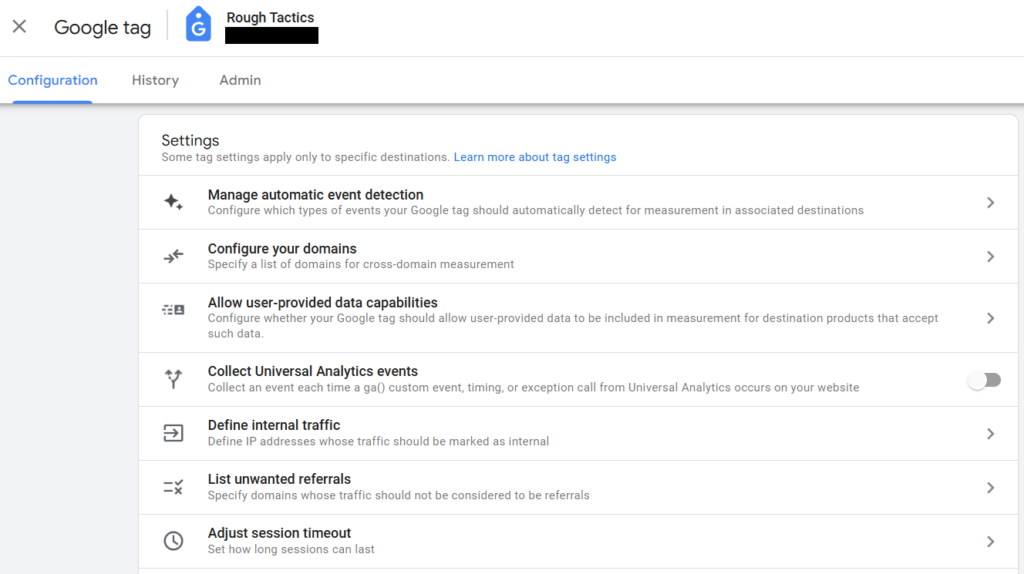Image resolution: width=1024 pixels, height=574 pixels.
Task: Switch to the Admin tab
Action: point(240,80)
